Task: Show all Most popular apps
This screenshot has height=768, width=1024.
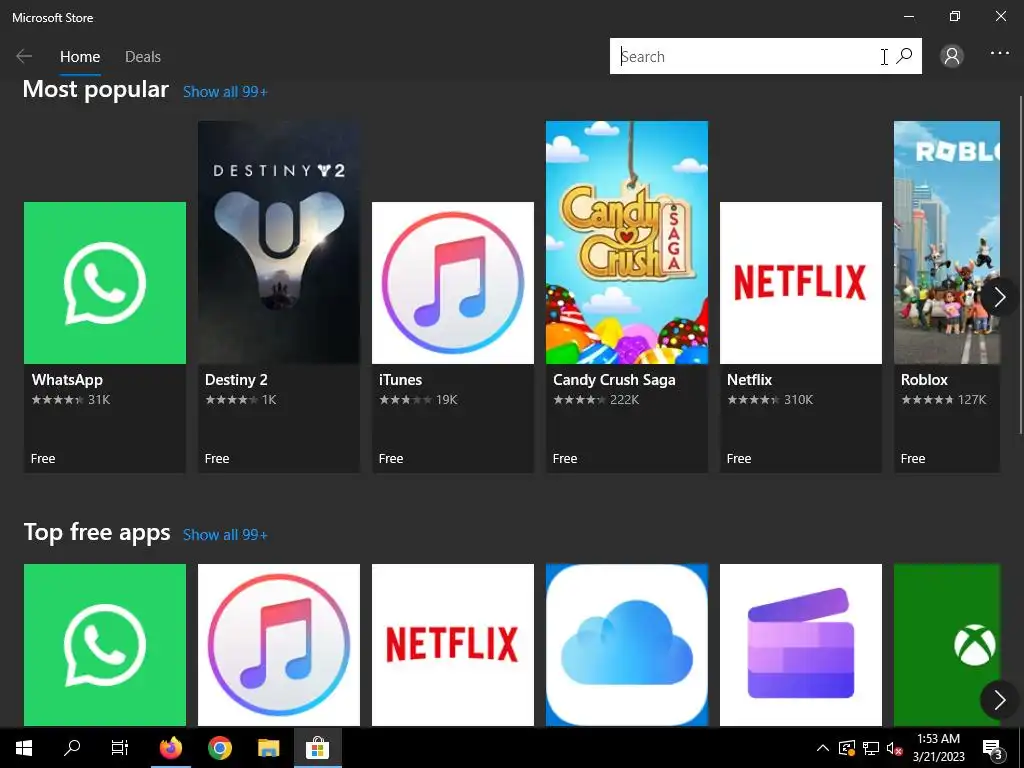Action: (x=225, y=91)
